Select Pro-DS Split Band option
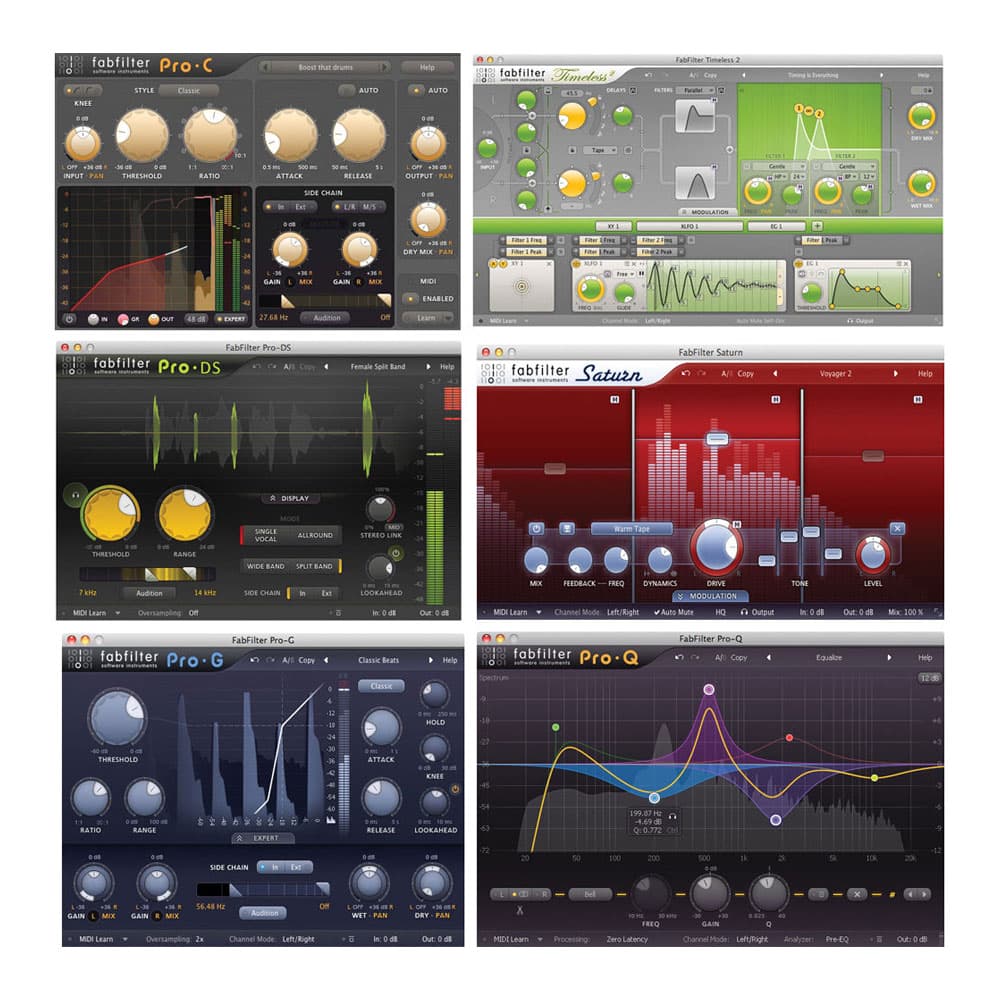 point(314,566)
